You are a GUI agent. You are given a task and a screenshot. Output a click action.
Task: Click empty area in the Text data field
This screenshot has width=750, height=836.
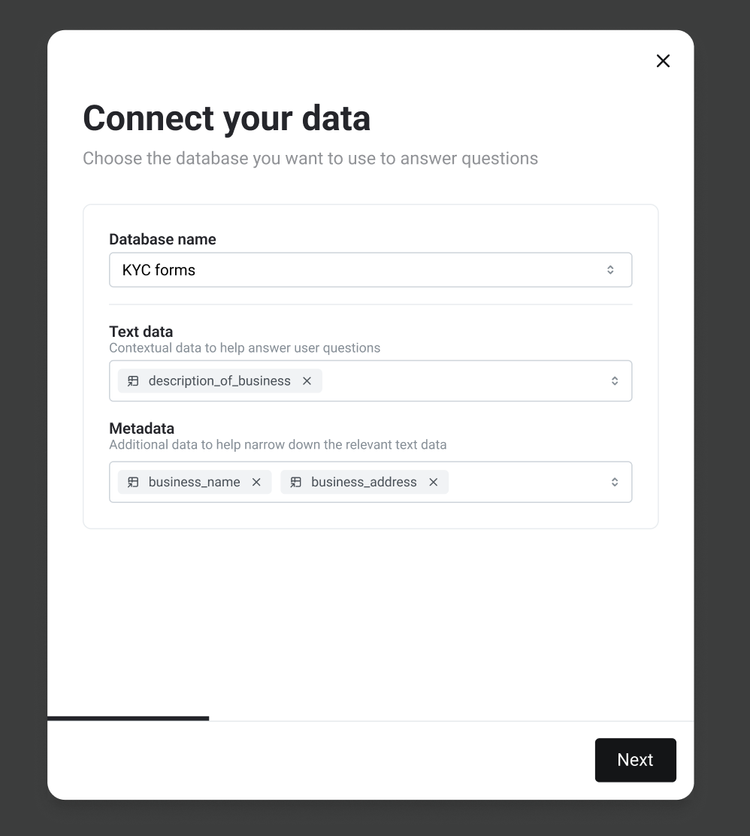point(460,381)
